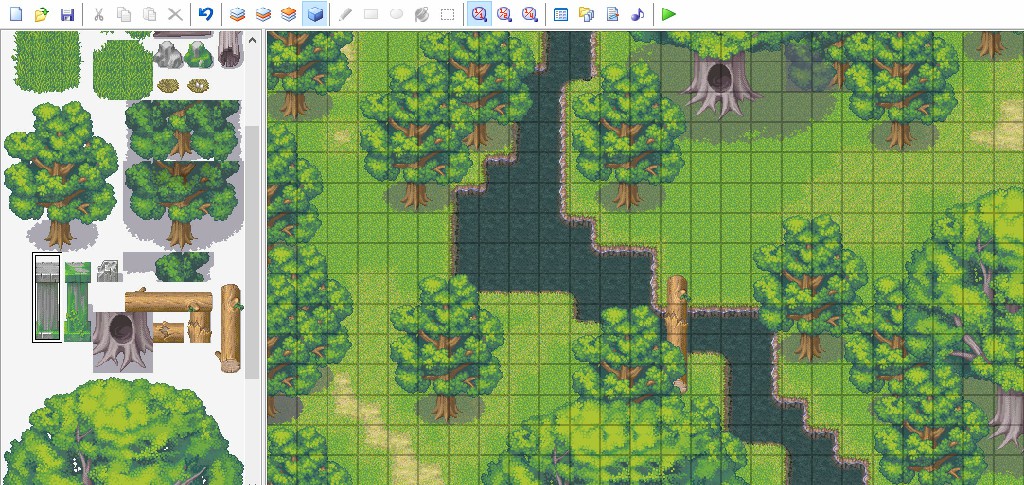The image size is (1024, 485).
Task: Start playtest with the green play arrow
Action: tap(668, 14)
